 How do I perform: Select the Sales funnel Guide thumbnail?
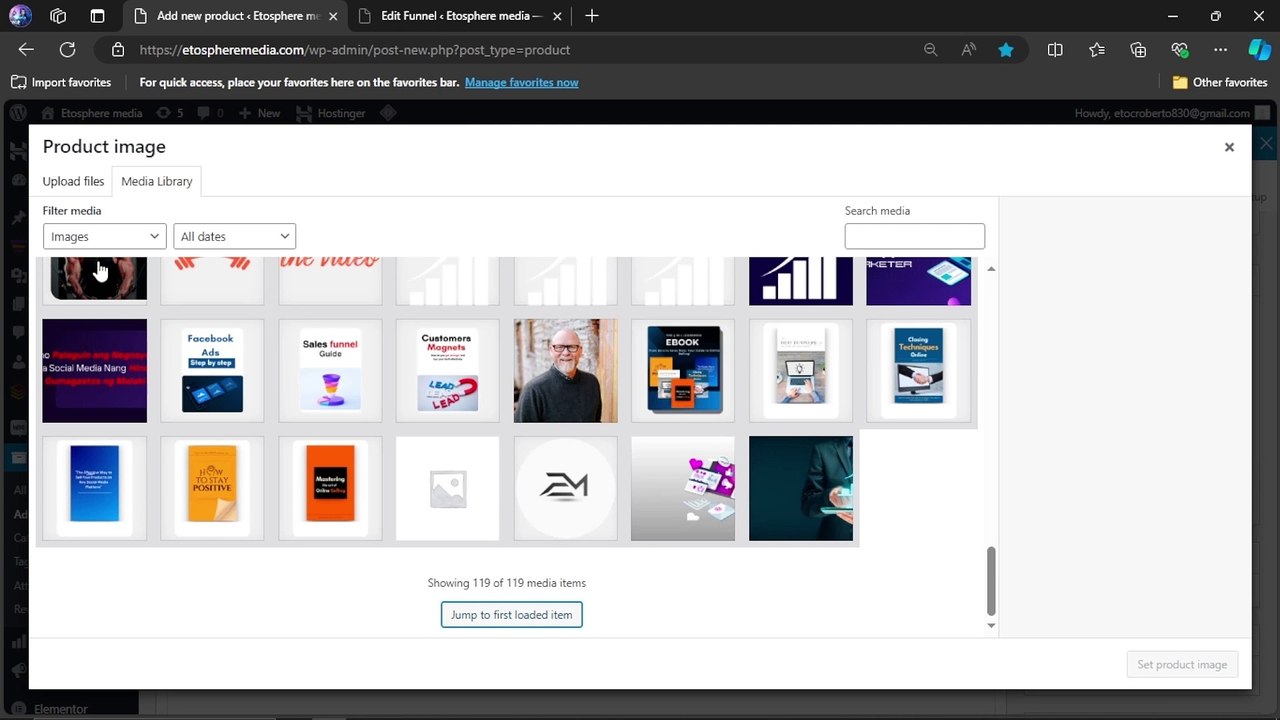click(330, 371)
